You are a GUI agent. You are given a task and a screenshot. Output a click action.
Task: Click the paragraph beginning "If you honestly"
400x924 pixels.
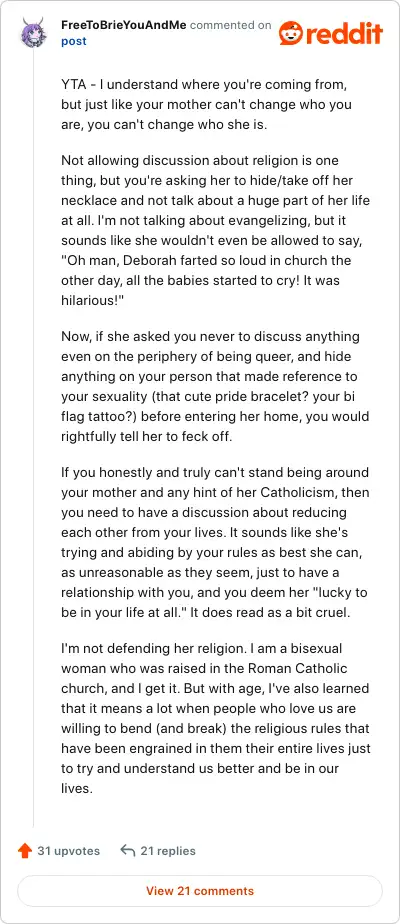click(216, 542)
